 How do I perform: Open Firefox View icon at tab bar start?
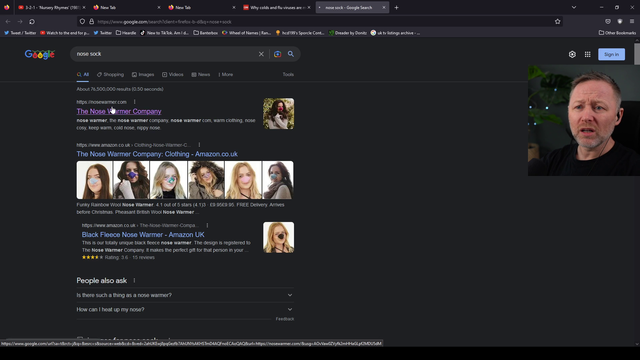click(x=7, y=7)
